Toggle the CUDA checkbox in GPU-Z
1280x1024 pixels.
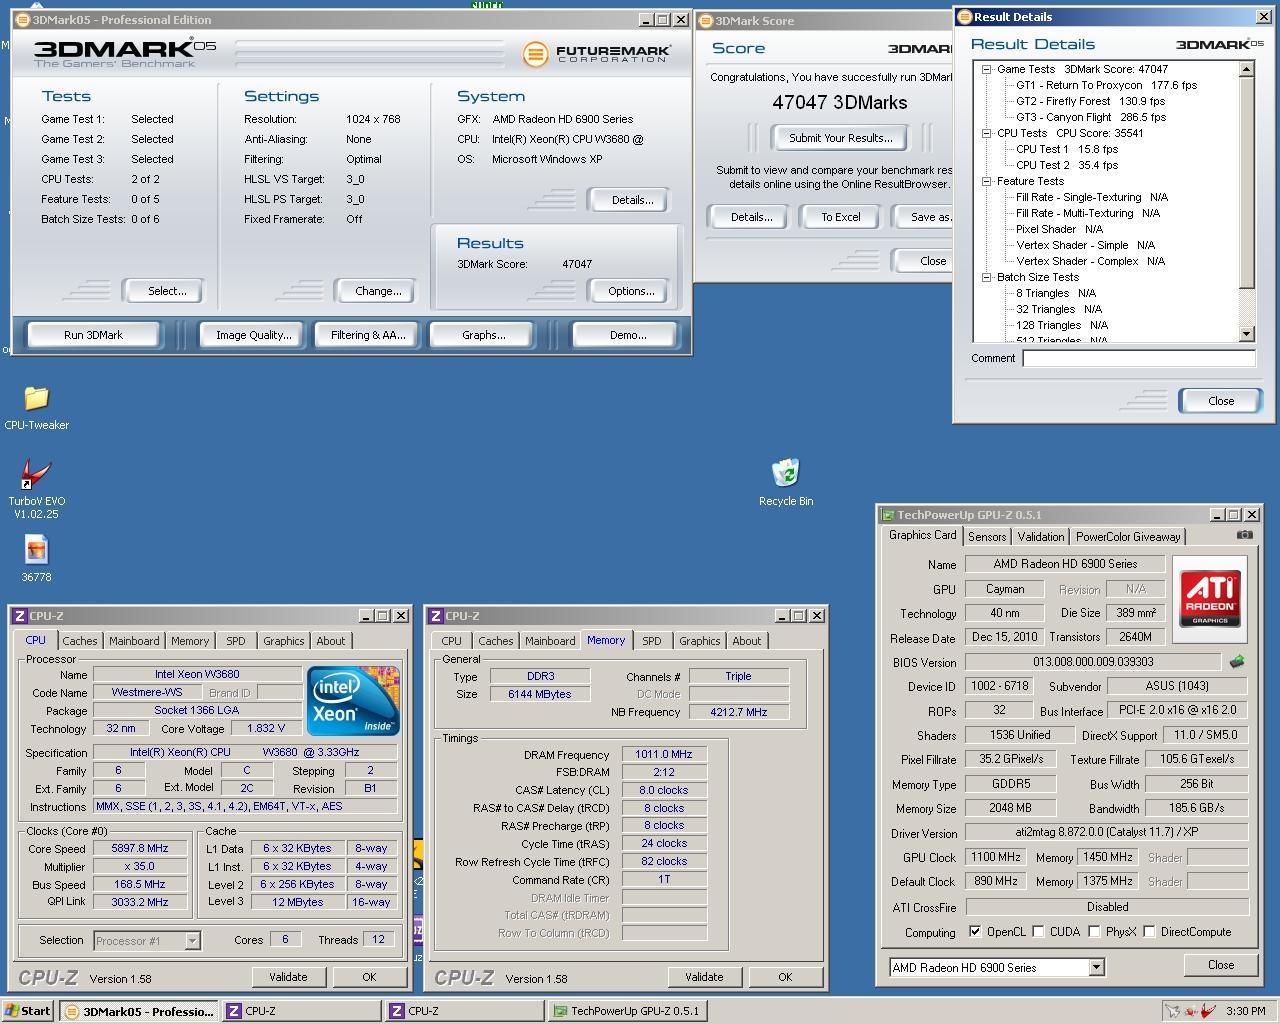[1038, 931]
